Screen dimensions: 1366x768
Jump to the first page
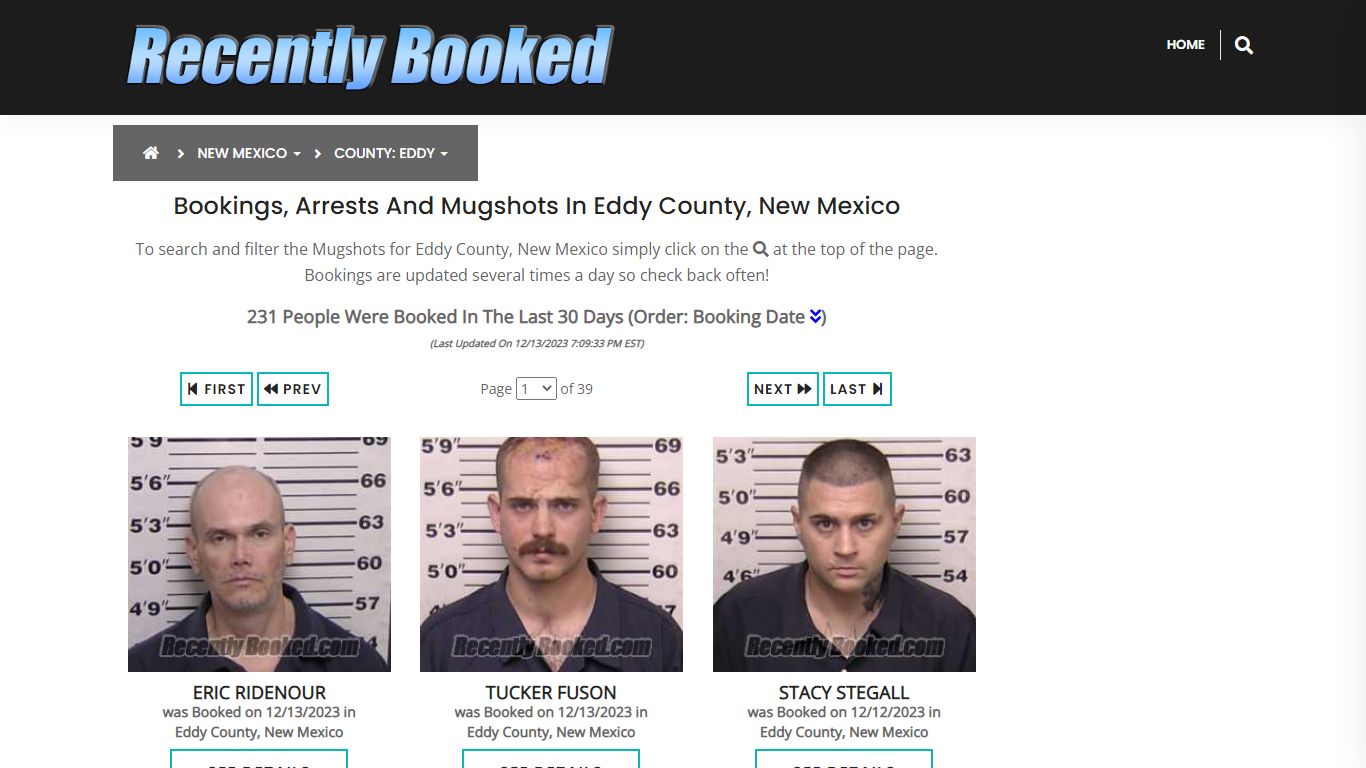coord(216,389)
